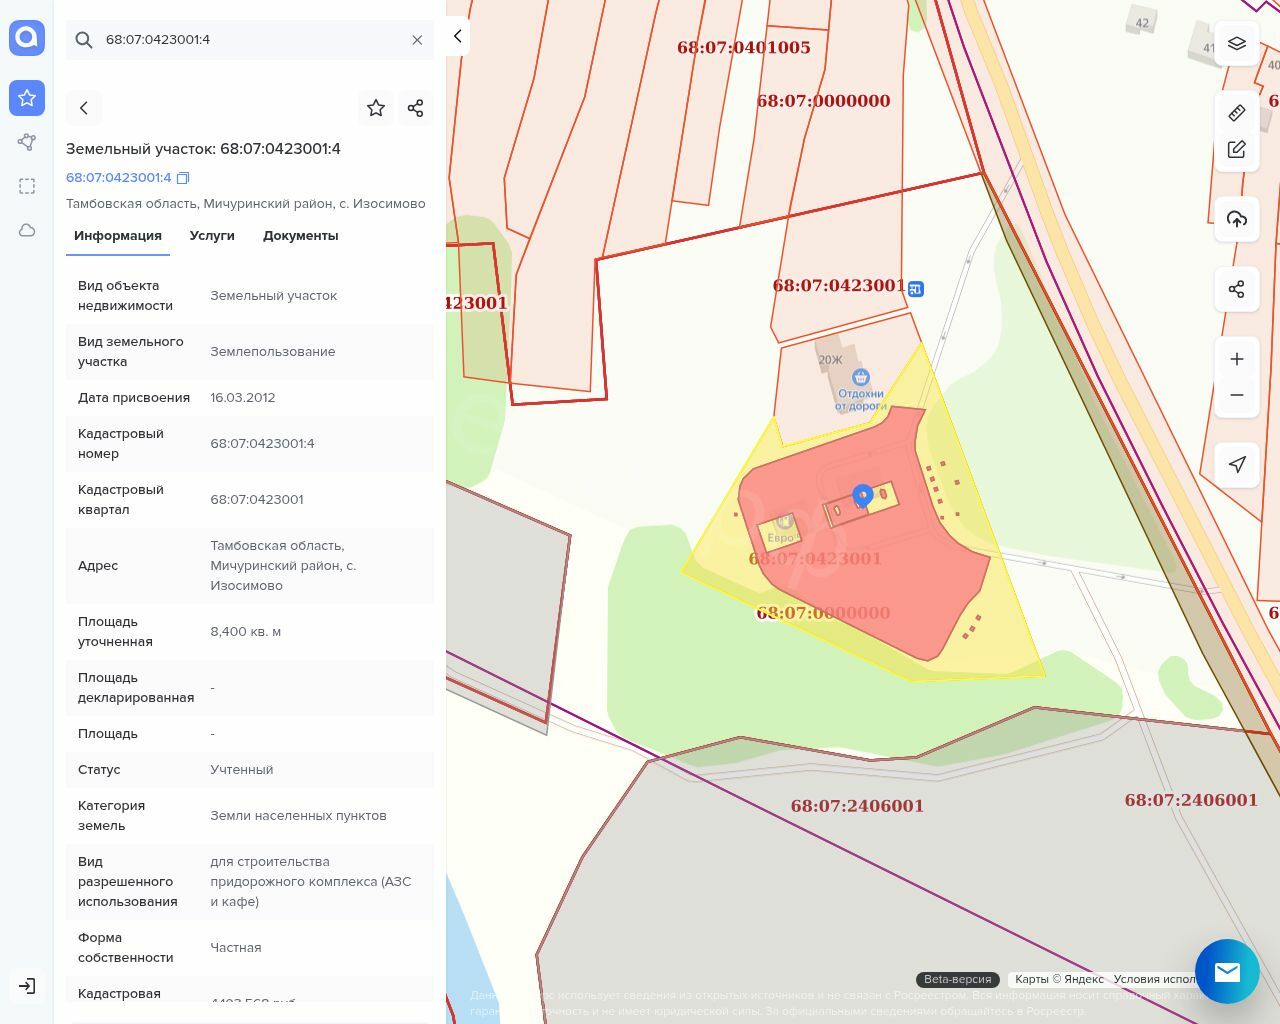
Task: Activate the draw/edit tool on map
Action: pyautogui.click(x=1237, y=150)
